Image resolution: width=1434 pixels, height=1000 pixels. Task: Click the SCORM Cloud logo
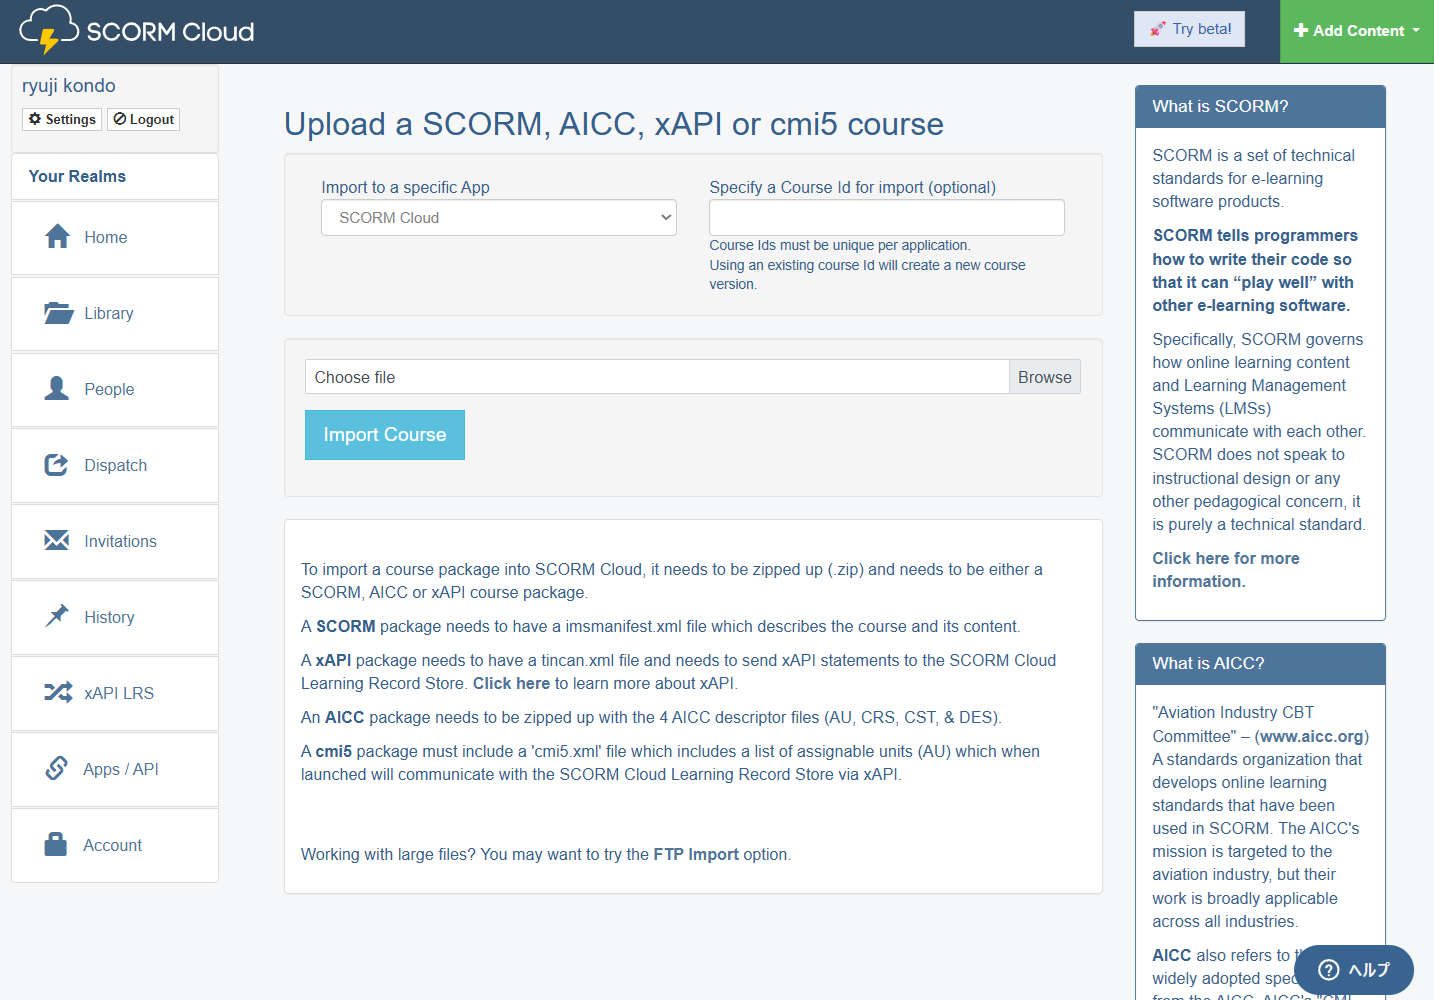137,31
